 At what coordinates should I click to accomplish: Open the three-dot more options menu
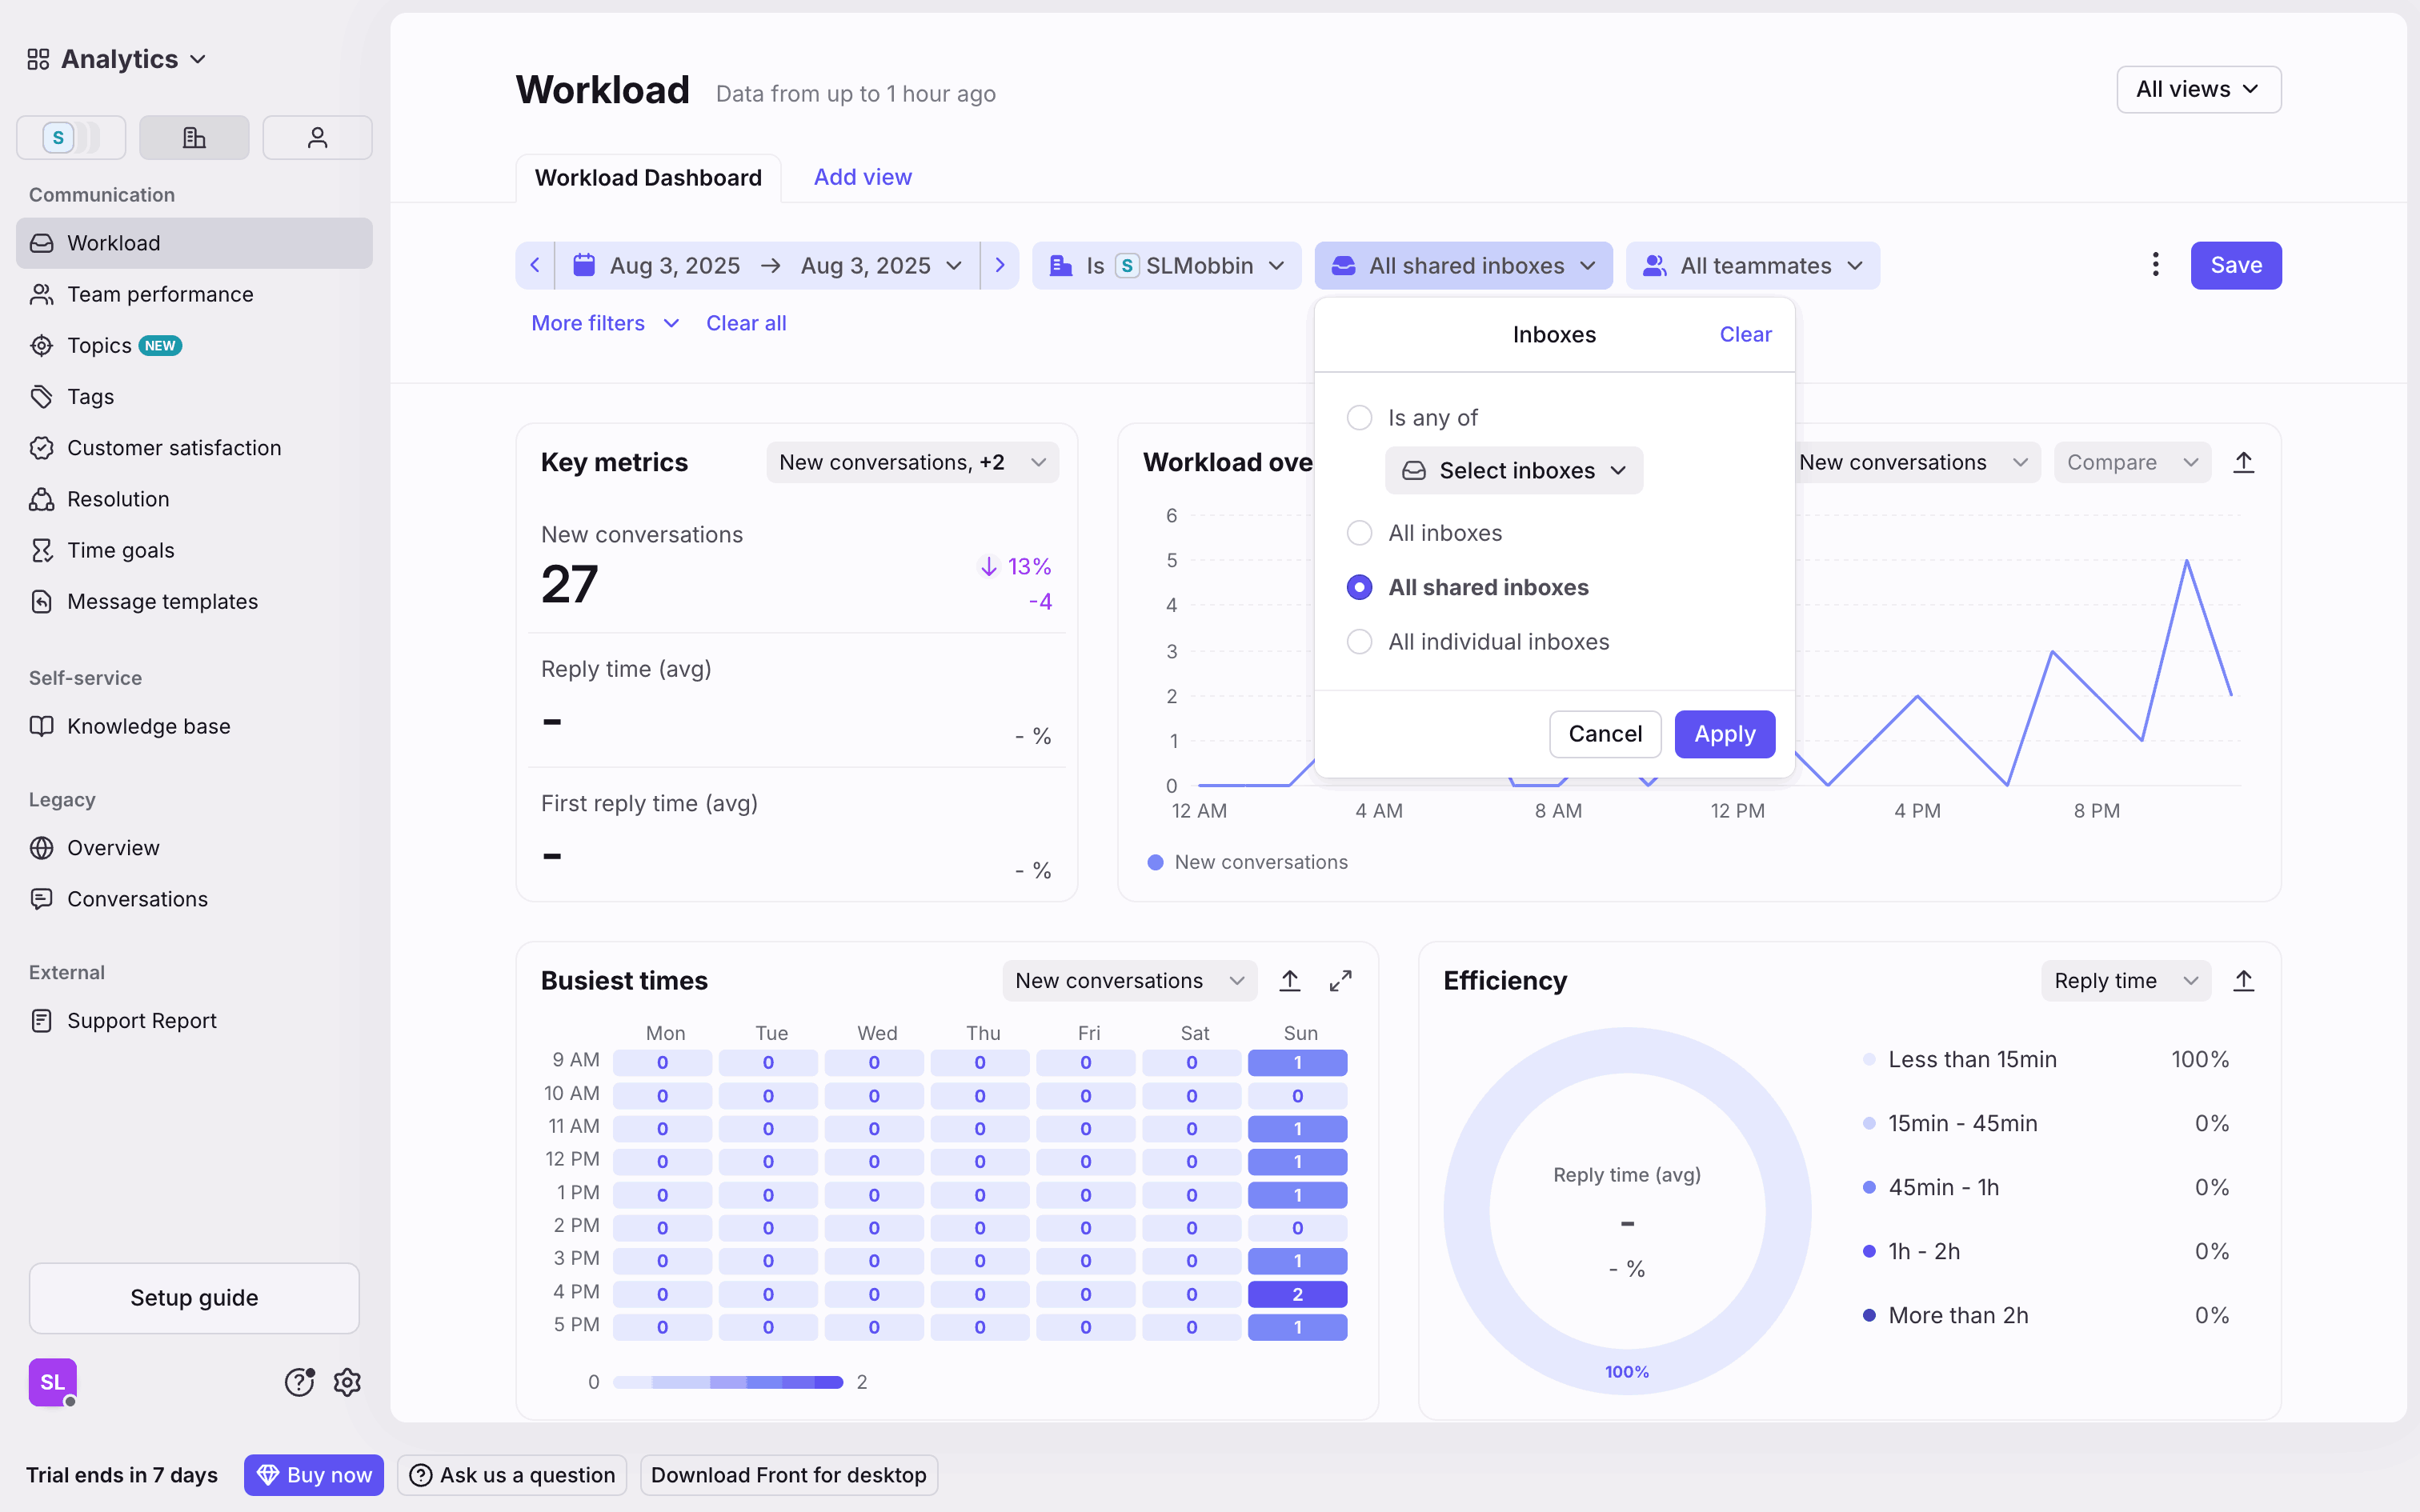pyautogui.click(x=2155, y=265)
